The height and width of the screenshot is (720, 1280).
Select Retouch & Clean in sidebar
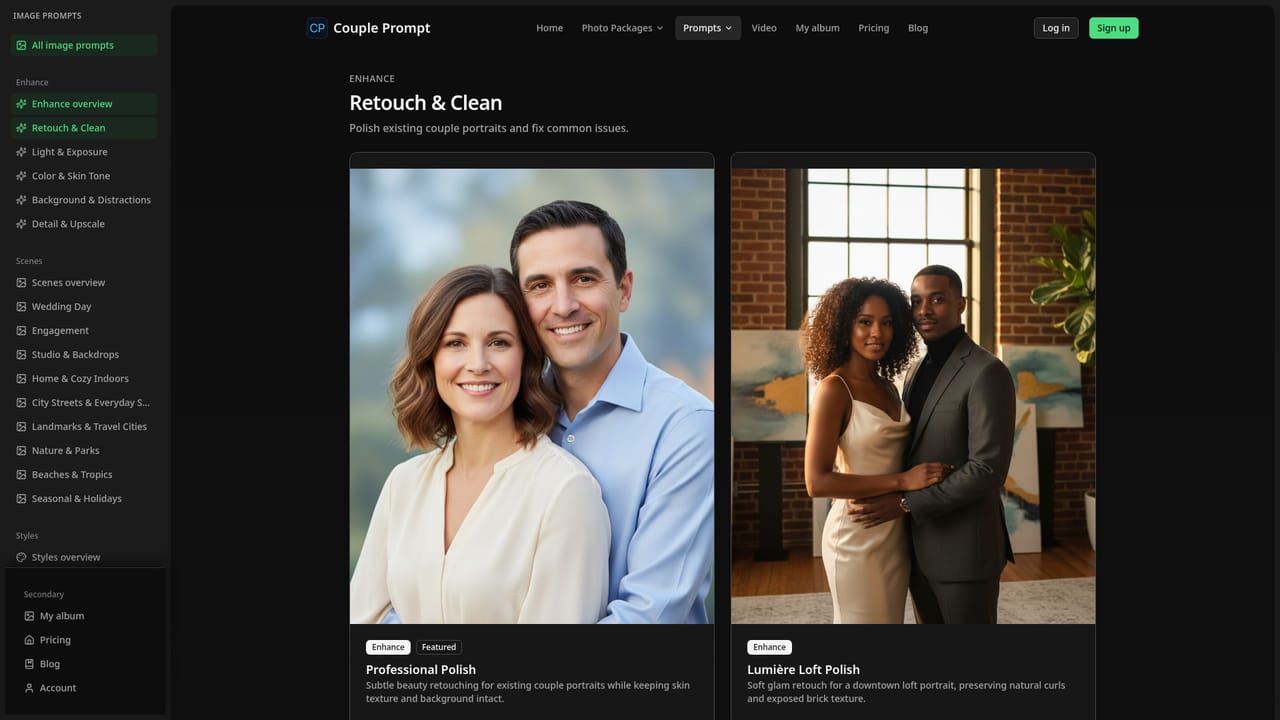[x=84, y=128]
